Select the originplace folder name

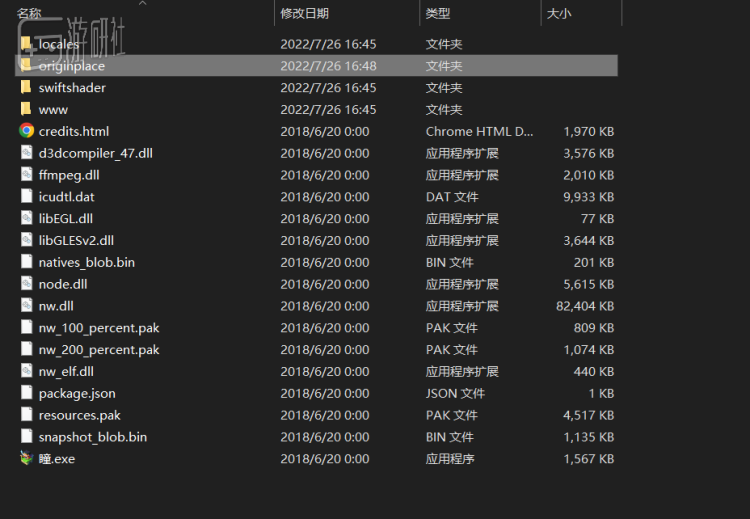coord(72,66)
